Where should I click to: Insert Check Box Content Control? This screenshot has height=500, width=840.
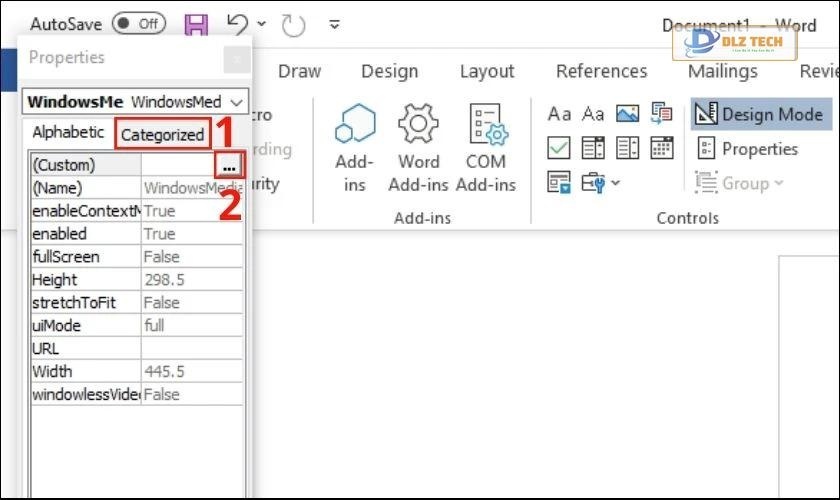click(559, 148)
